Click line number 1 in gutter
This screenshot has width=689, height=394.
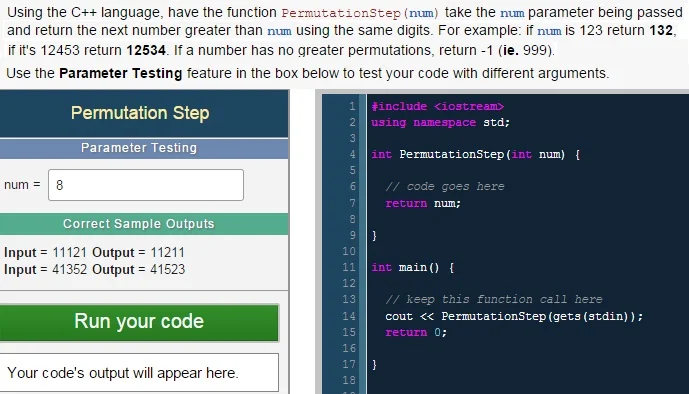(x=352, y=106)
